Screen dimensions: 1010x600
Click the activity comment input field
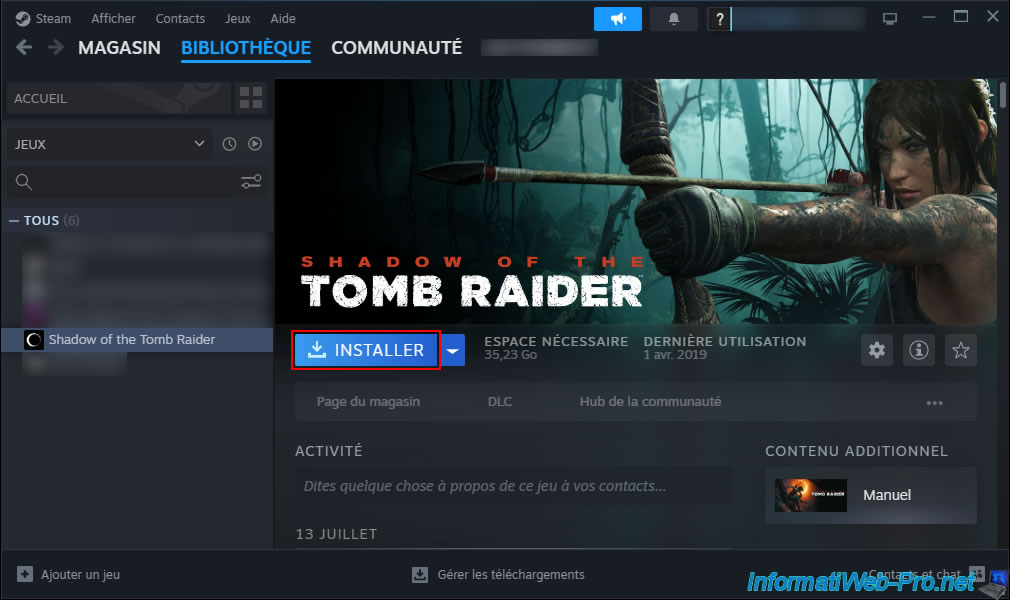tap(514, 486)
